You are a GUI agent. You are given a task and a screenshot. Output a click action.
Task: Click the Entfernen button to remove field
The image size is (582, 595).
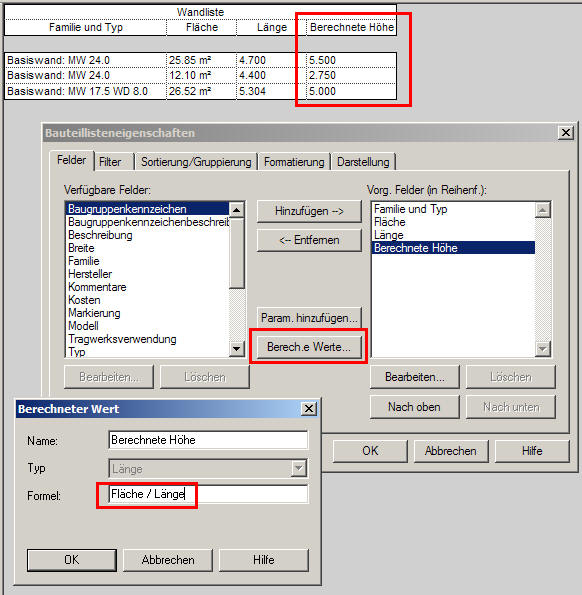[309, 240]
